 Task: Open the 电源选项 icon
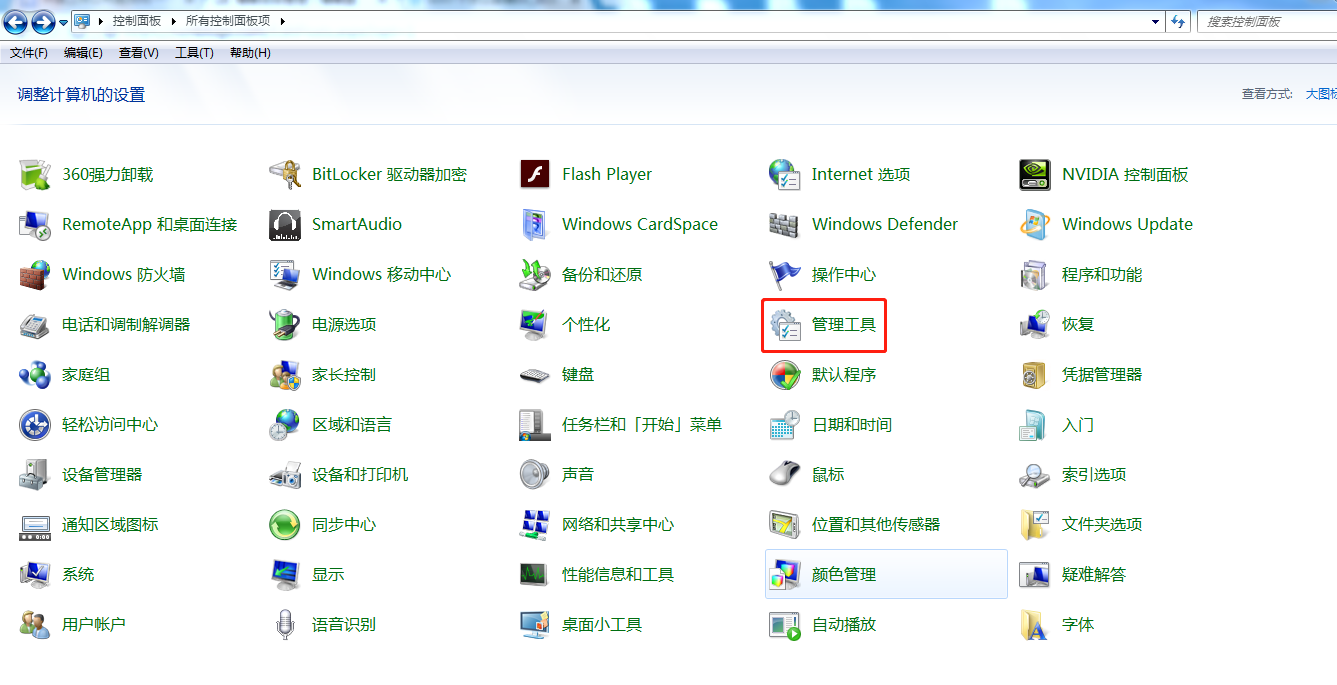(285, 324)
